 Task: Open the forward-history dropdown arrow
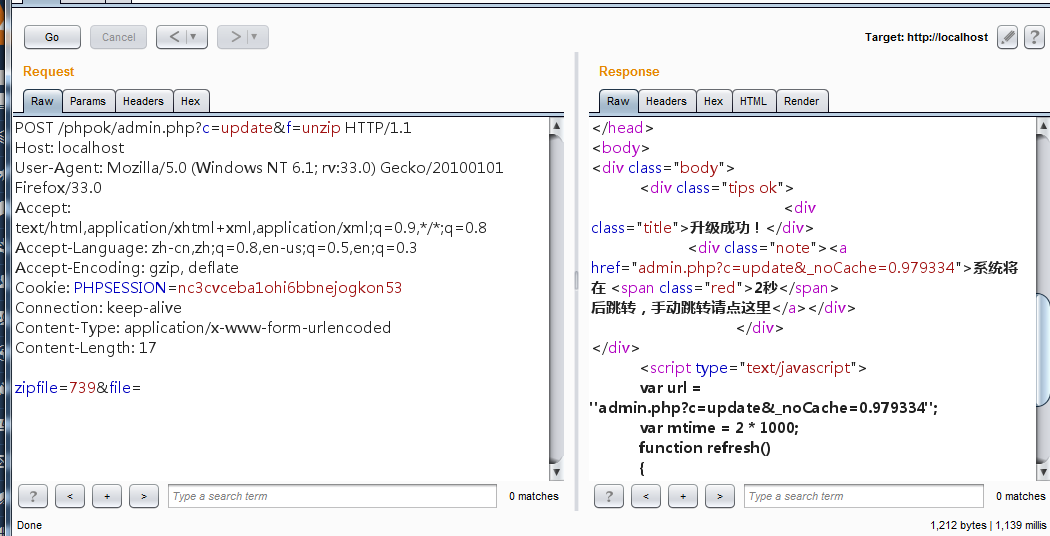[x=256, y=37]
